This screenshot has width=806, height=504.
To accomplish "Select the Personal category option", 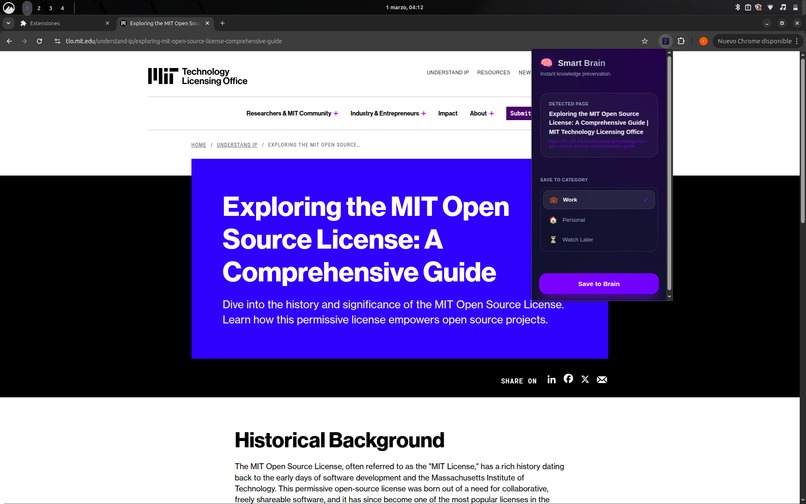I will [x=599, y=220].
